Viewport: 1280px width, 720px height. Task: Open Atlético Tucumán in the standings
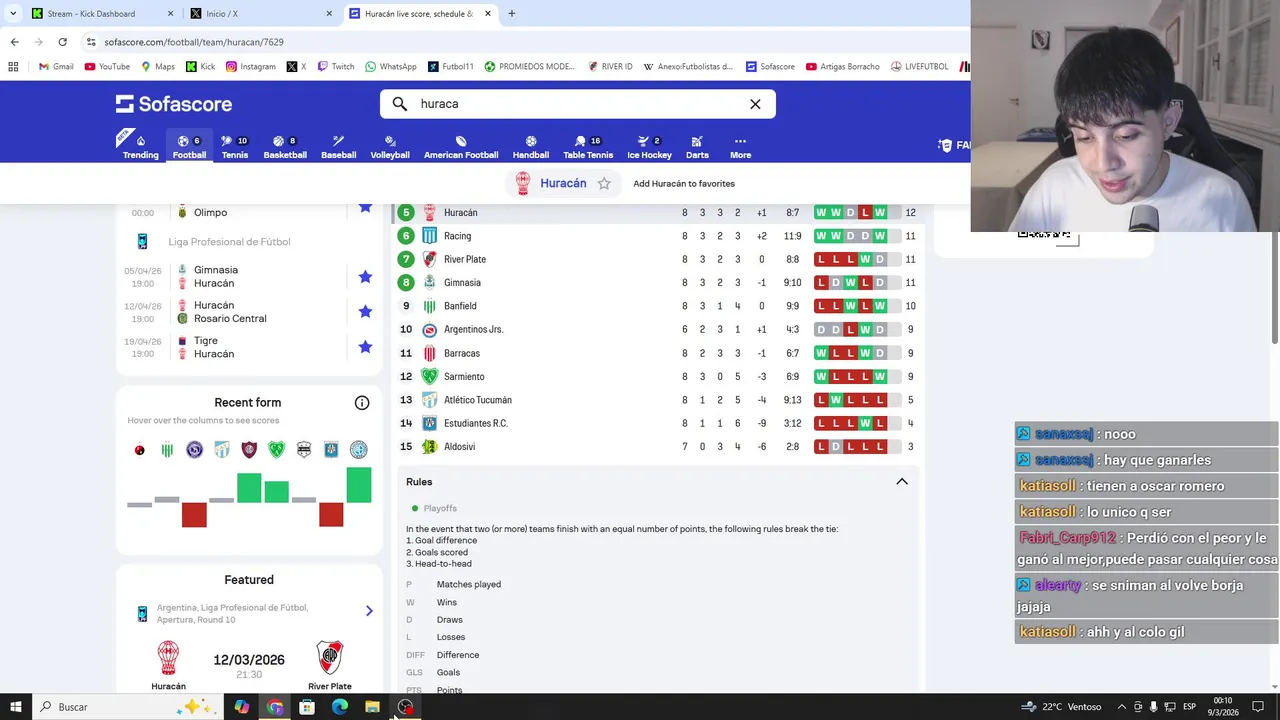pyautogui.click(x=658, y=400)
